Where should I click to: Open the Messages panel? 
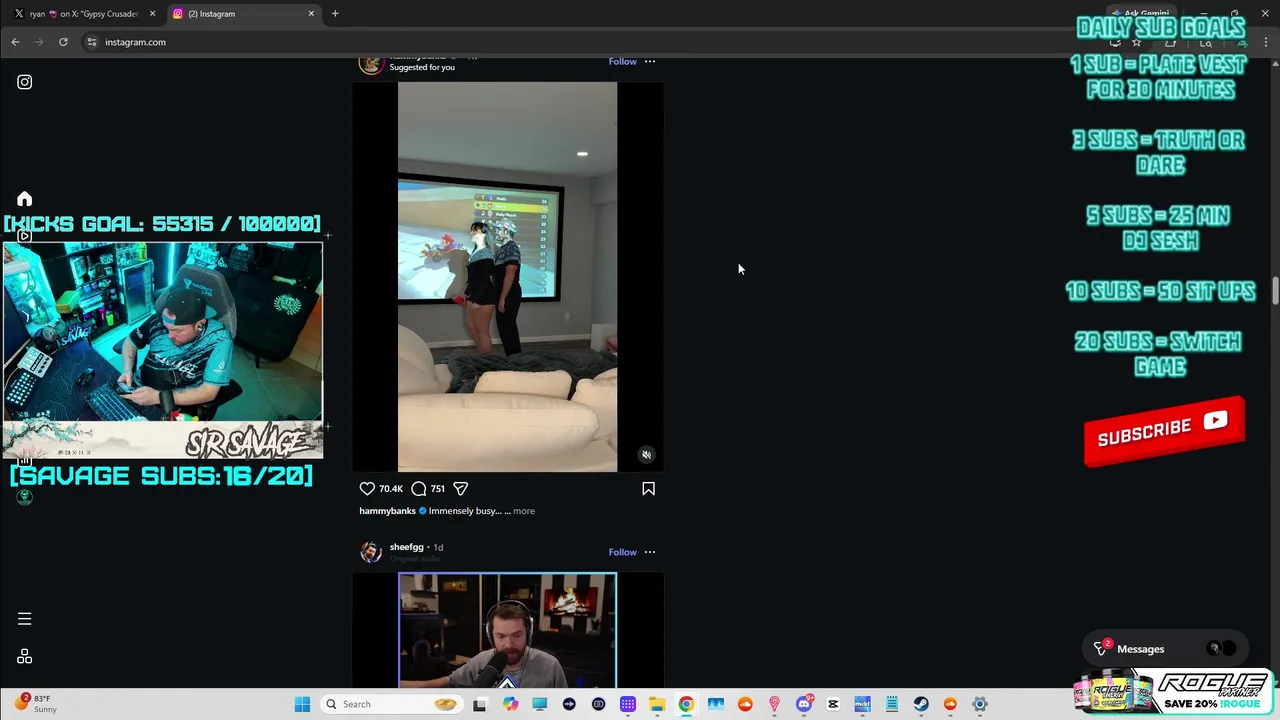pos(1164,649)
